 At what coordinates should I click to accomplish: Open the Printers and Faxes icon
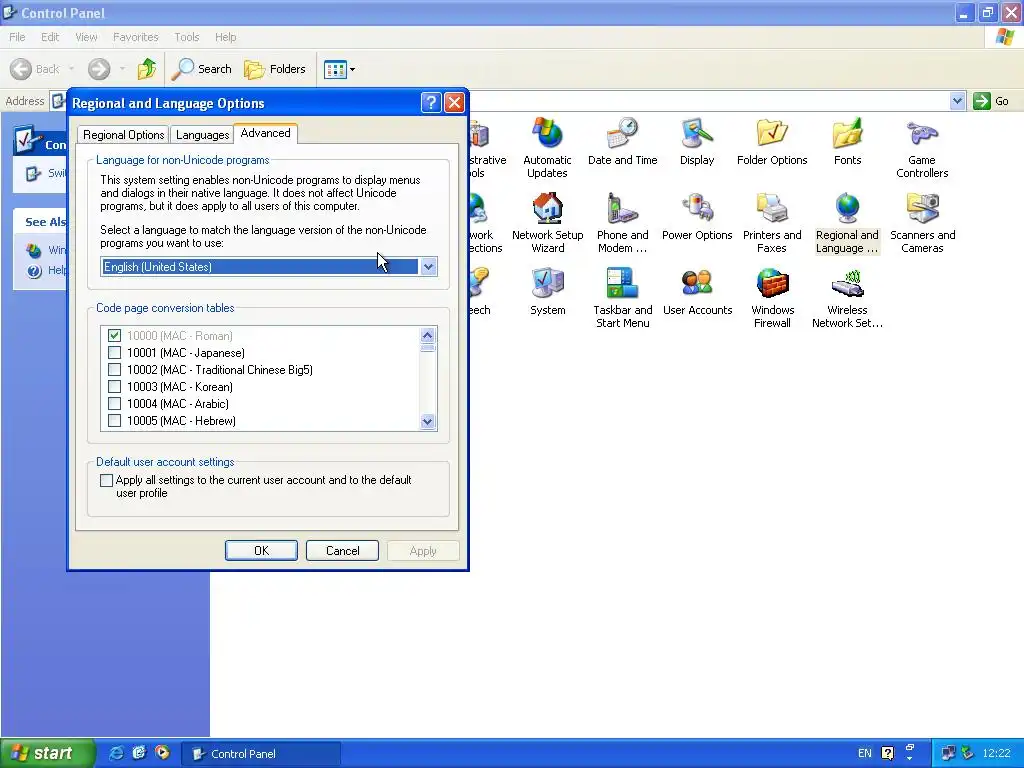click(x=772, y=222)
